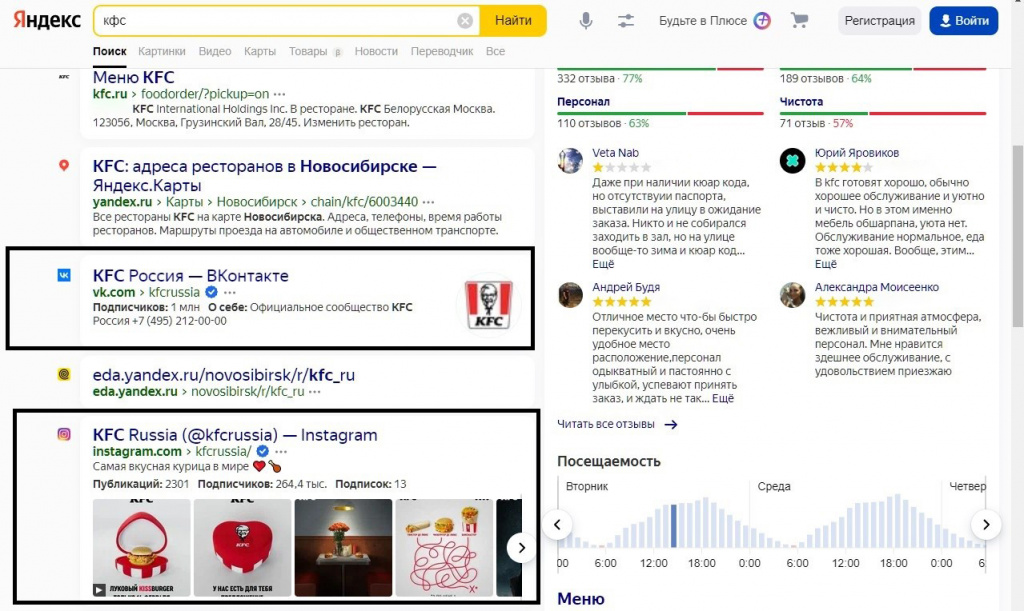Click the VK favicon beside KFC Россия
The height and width of the screenshot is (611, 1024).
(x=64, y=275)
